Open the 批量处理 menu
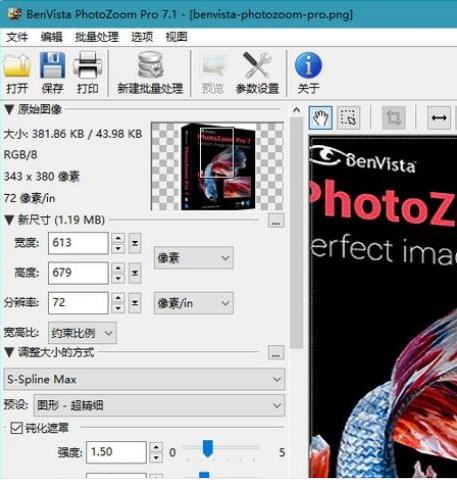 tap(97, 37)
